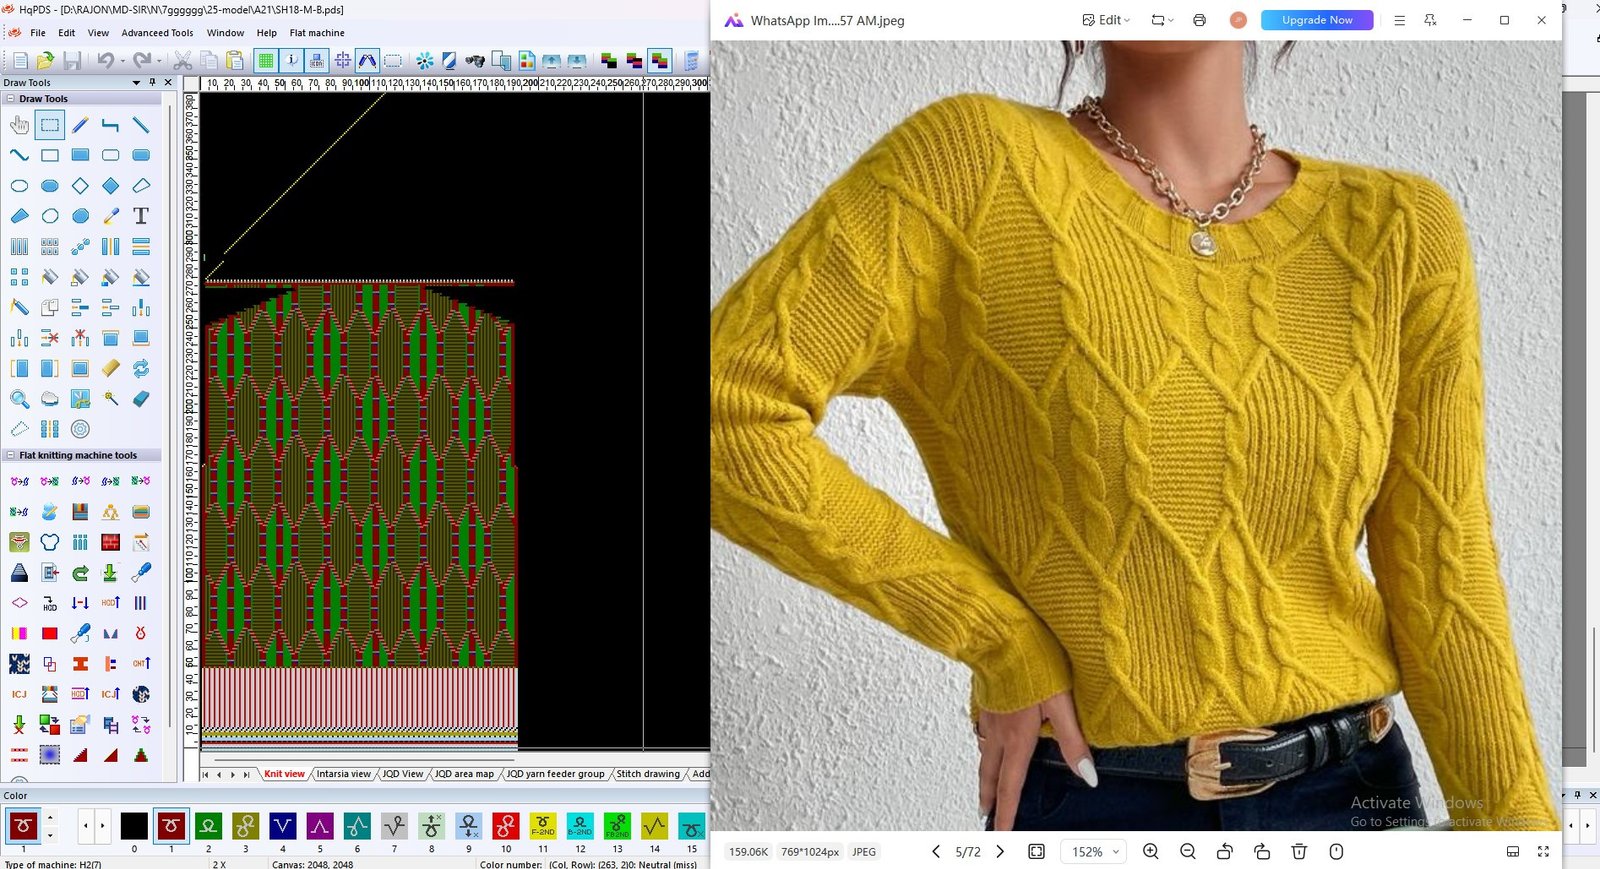Viewport: 1600px width, 869px height.
Task: Go to the next image arrow
Action: click(1000, 852)
